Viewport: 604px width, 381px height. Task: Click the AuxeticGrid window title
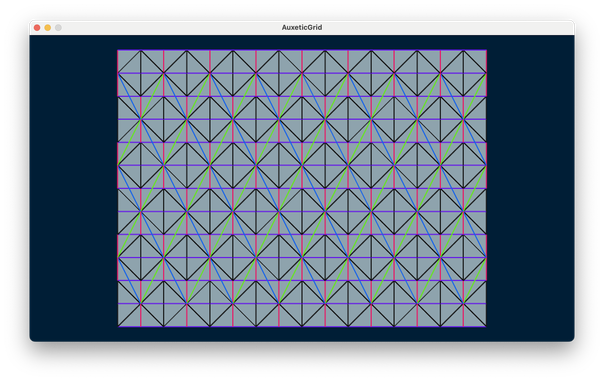coord(302,27)
